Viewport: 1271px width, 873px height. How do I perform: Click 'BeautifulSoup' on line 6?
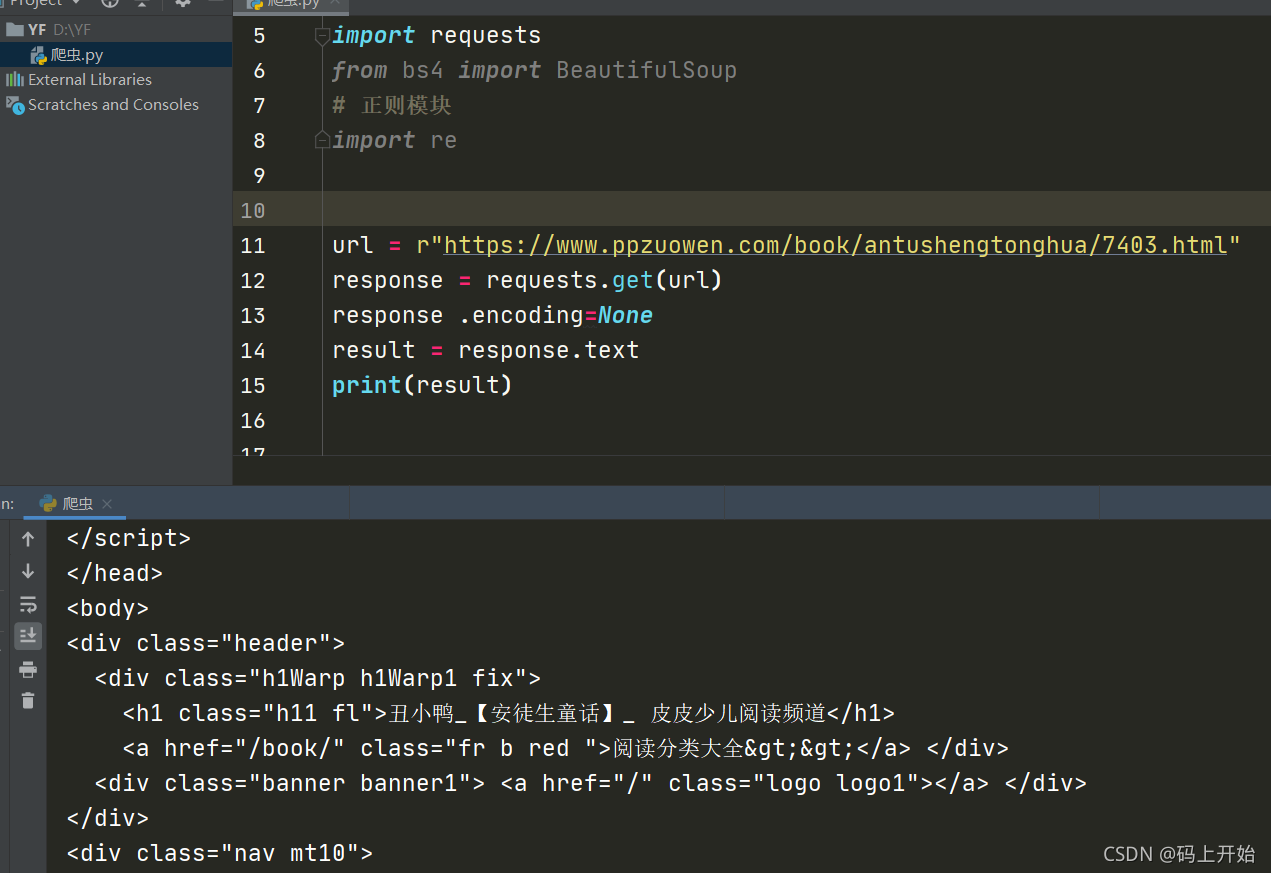646,70
